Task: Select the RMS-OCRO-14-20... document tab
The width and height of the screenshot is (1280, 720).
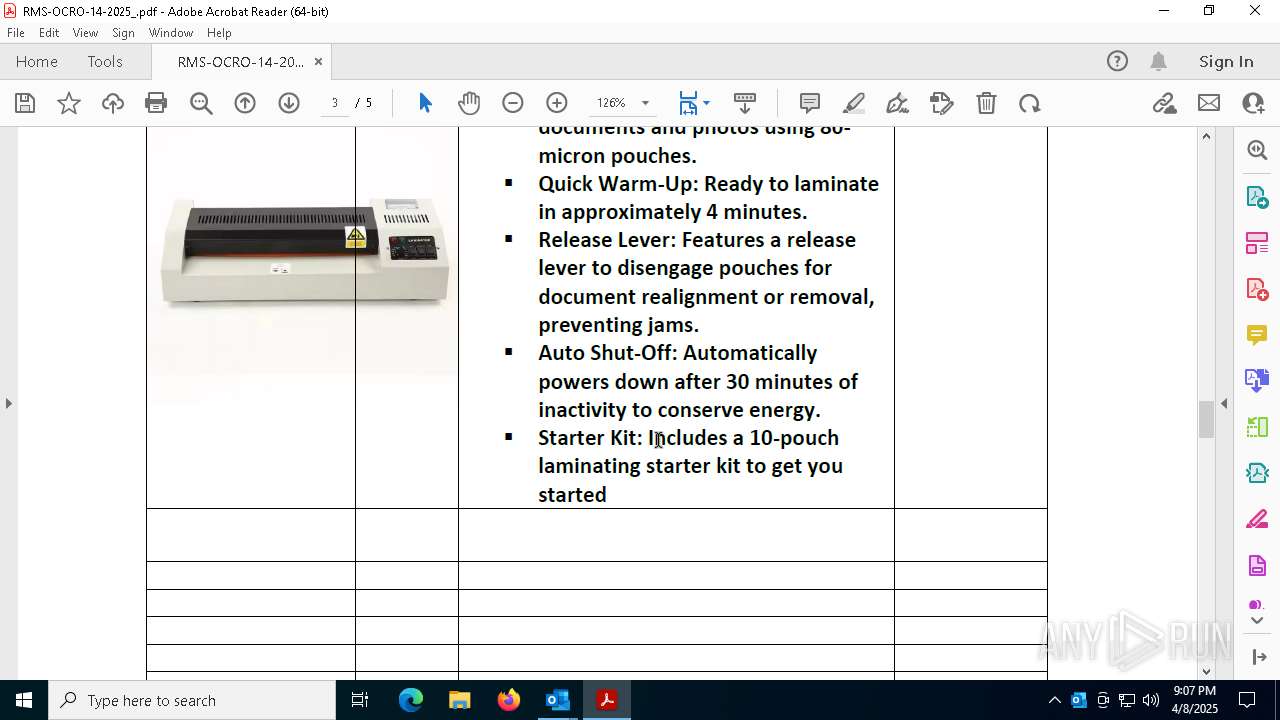Action: (240, 62)
